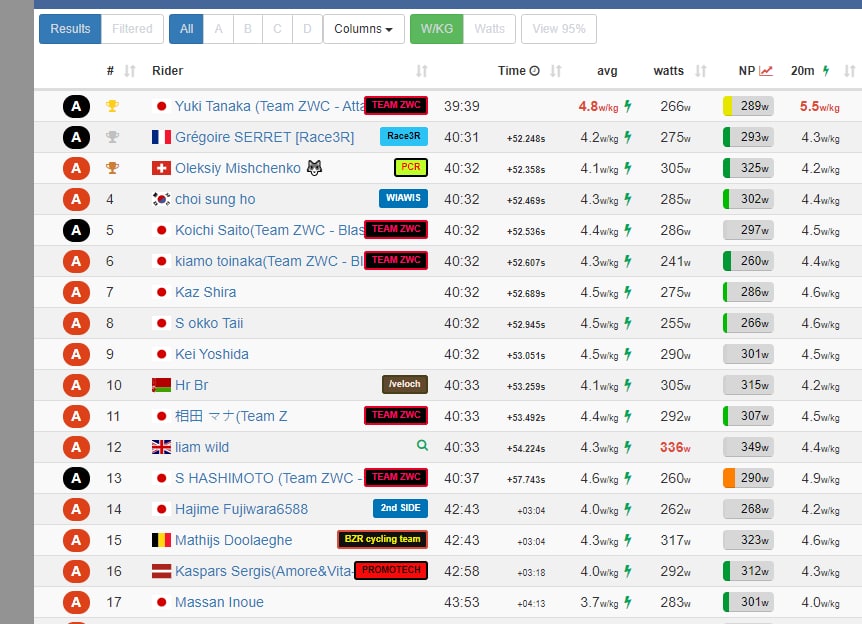Open choi sung ho rider profile
862x624 pixels.
click(215, 199)
